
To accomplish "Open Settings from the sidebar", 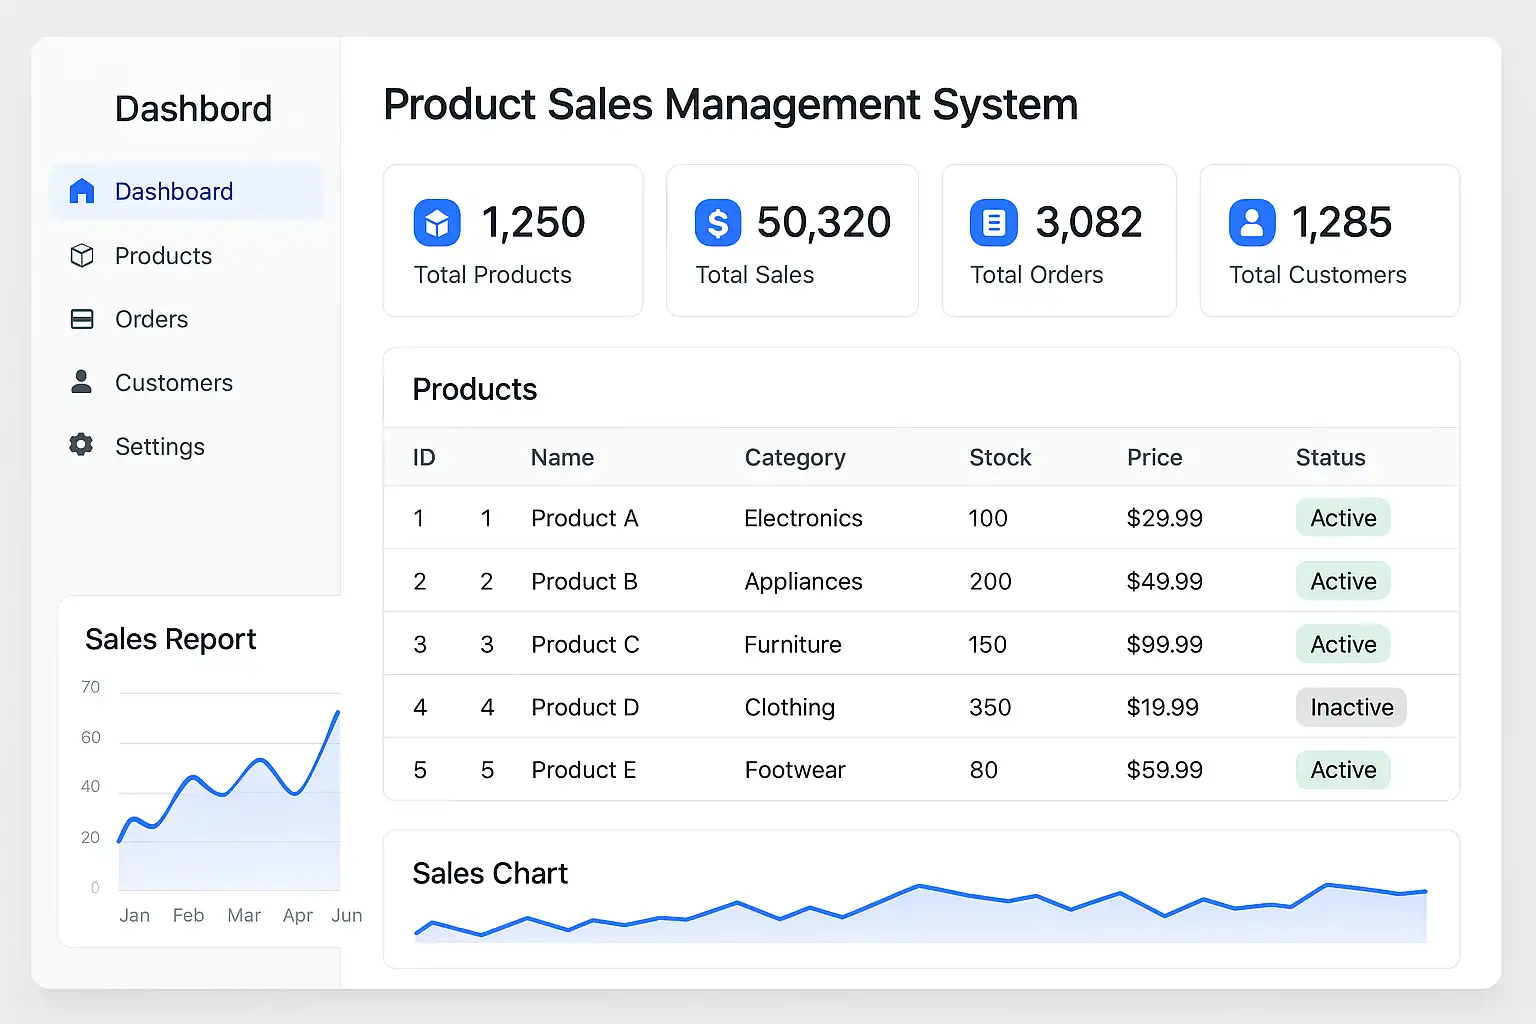I will point(159,447).
